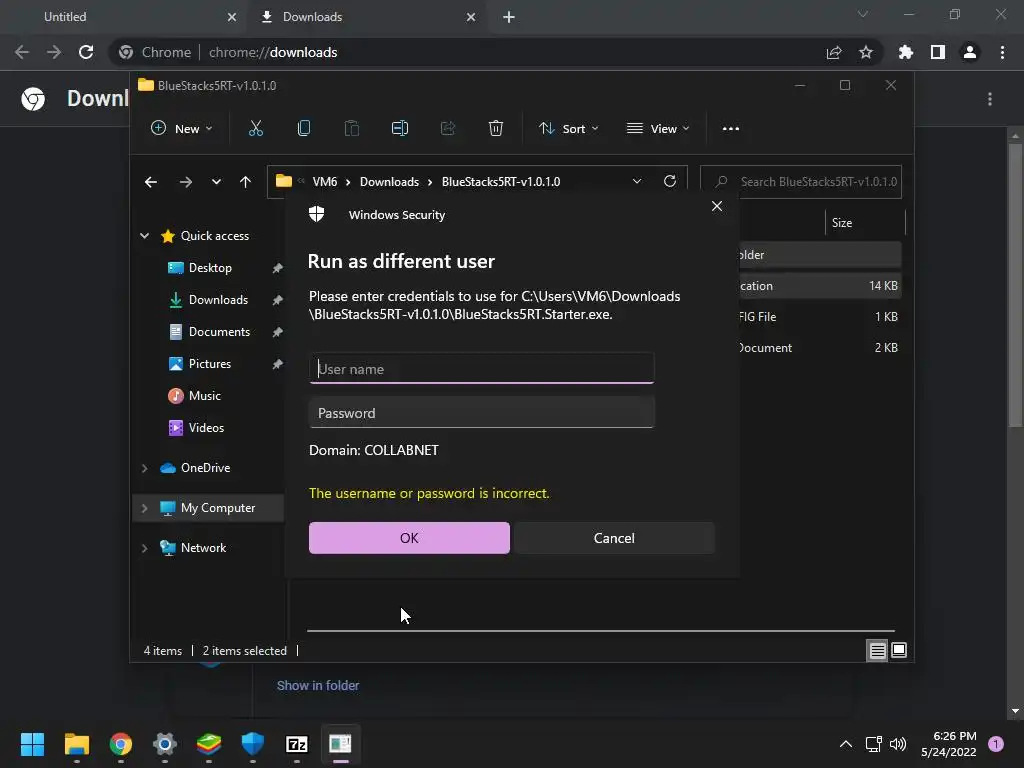Click the User name field
The image size is (1024, 768).
tap(481, 369)
